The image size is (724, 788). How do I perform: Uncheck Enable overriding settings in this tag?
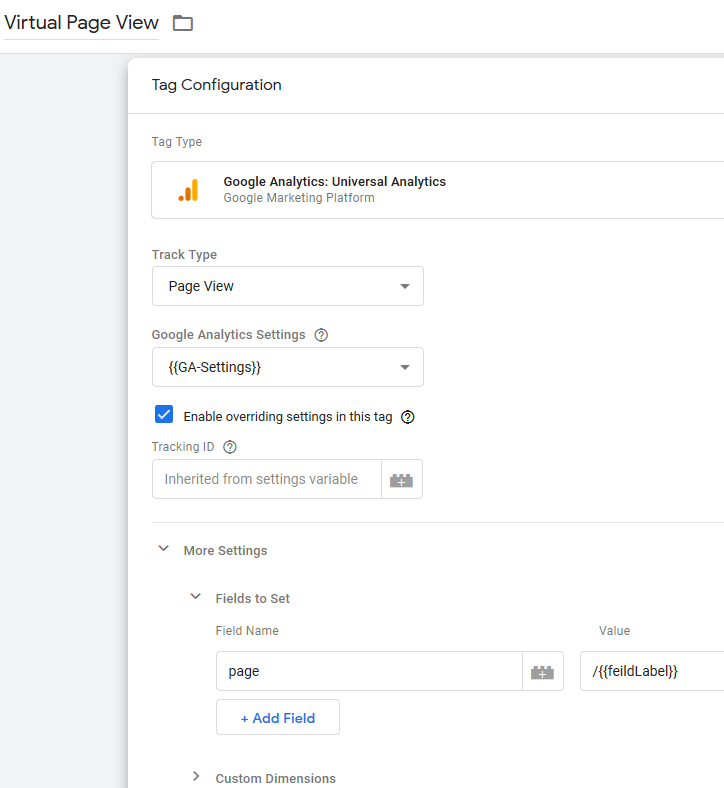coord(164,415)
